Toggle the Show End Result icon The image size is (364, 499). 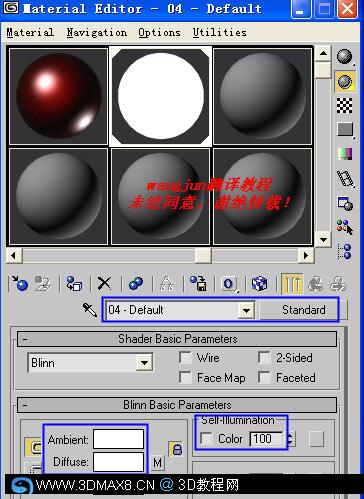pyautogui.click(x=292, y=284)
